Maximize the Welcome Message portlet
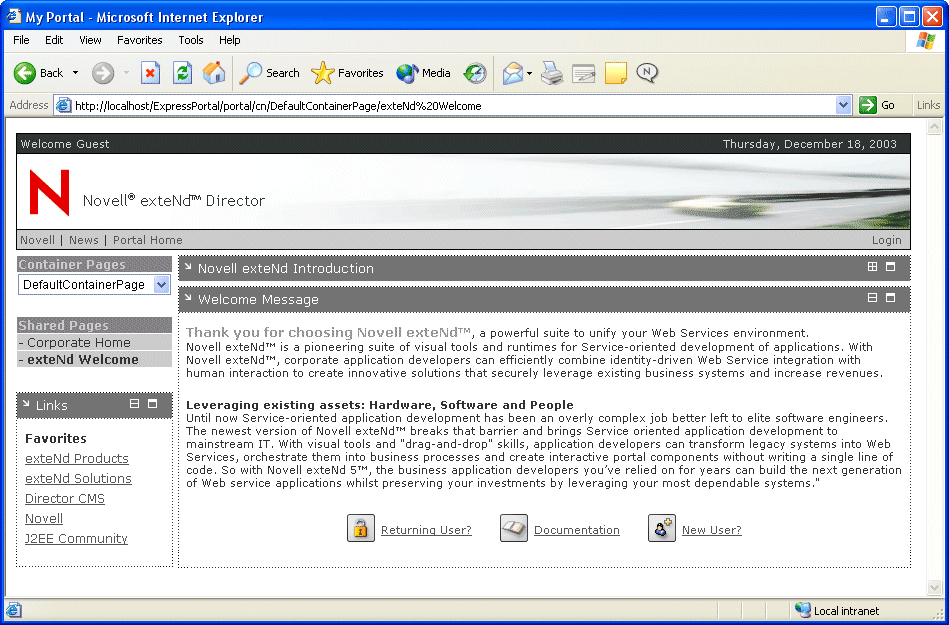Viewport: 949px width, 625px height. (x=891, y=298)
